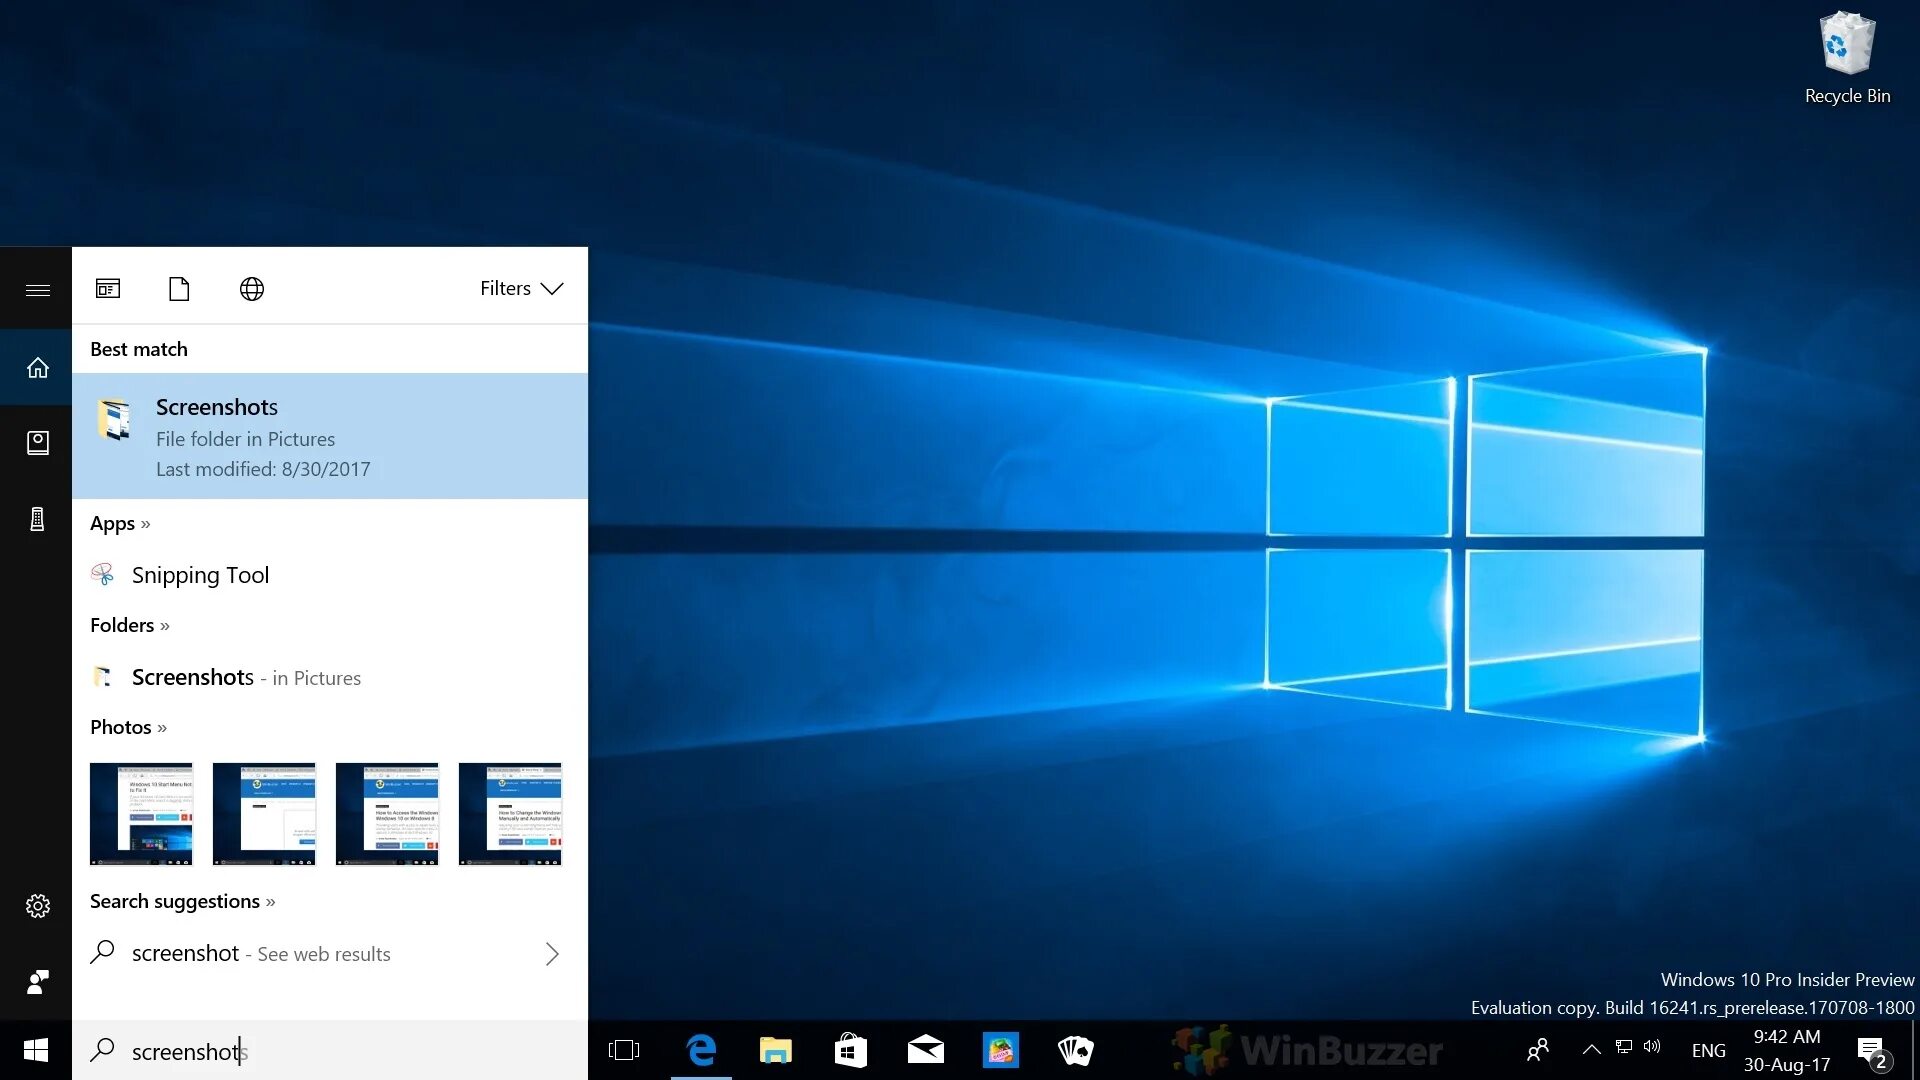Open Cortana Home in the sidebar
The image size is (1920, 1080).
pos(37,367)
